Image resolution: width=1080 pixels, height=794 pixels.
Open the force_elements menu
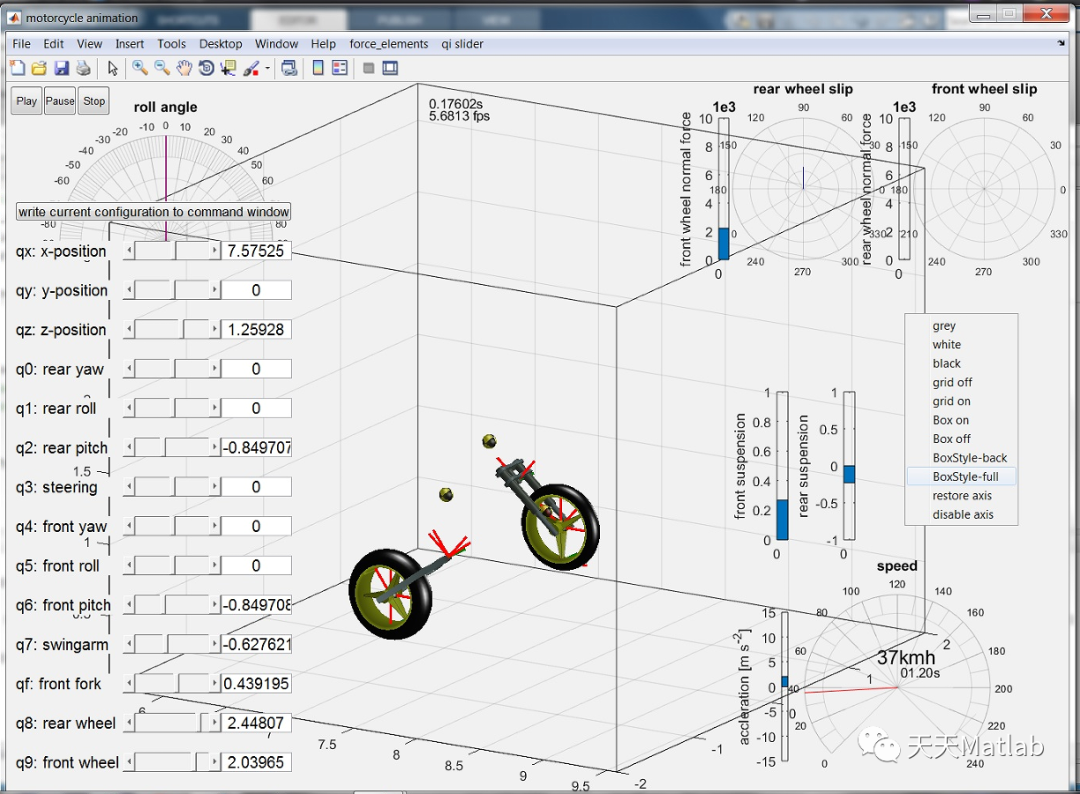(x=388, y=44)
